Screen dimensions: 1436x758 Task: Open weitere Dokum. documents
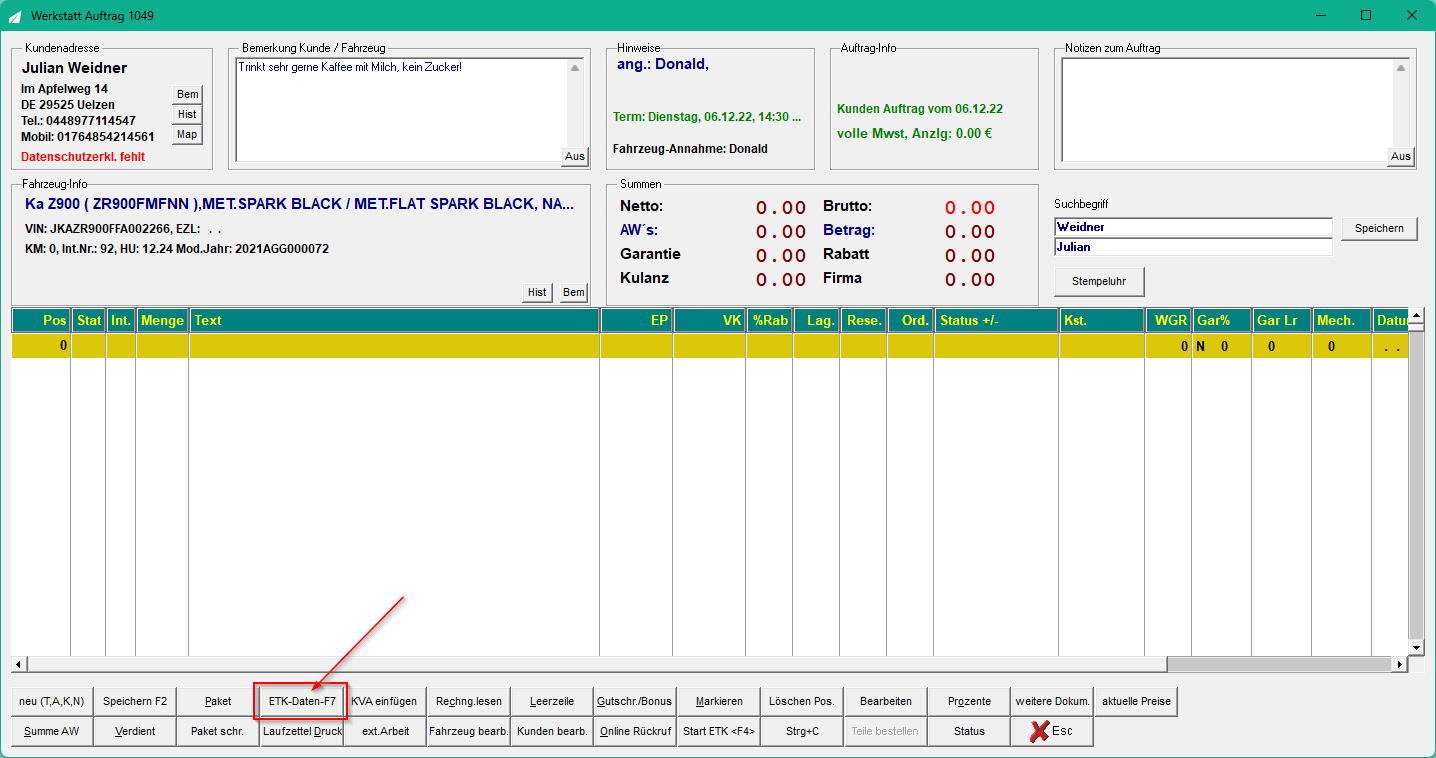coord(1052,701)
